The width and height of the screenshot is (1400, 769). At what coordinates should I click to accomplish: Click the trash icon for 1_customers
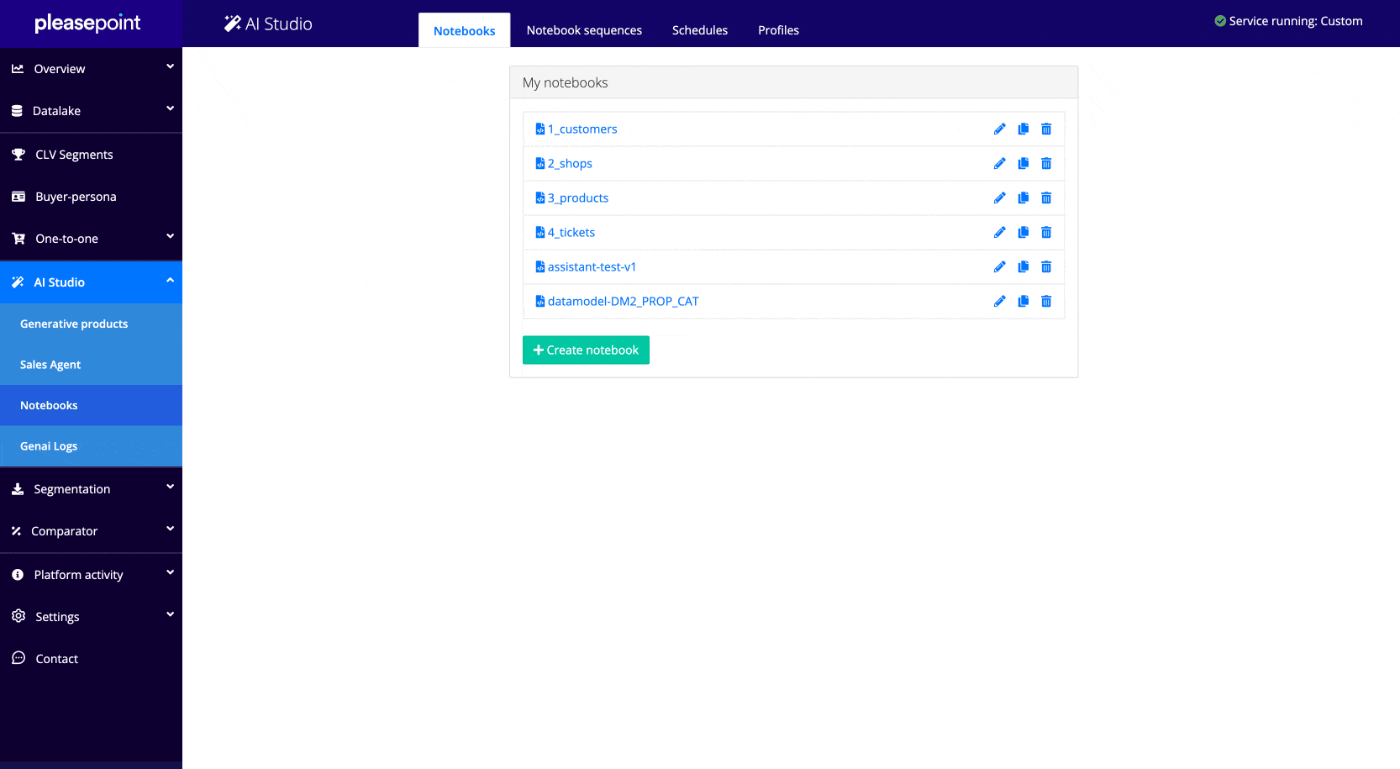click(x=1046, y=129)
